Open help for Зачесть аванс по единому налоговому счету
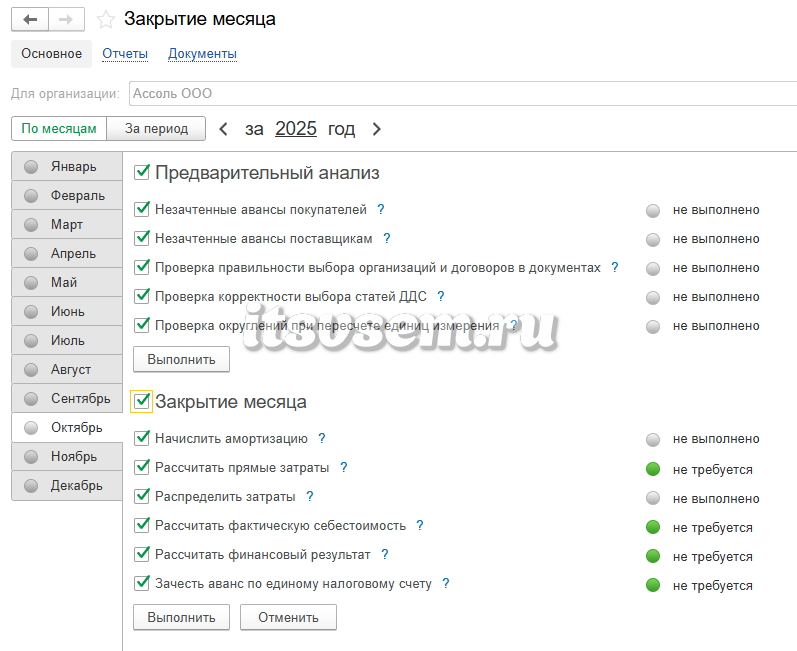This screenshot has height=651, width=797. click(x=446, y=583)
